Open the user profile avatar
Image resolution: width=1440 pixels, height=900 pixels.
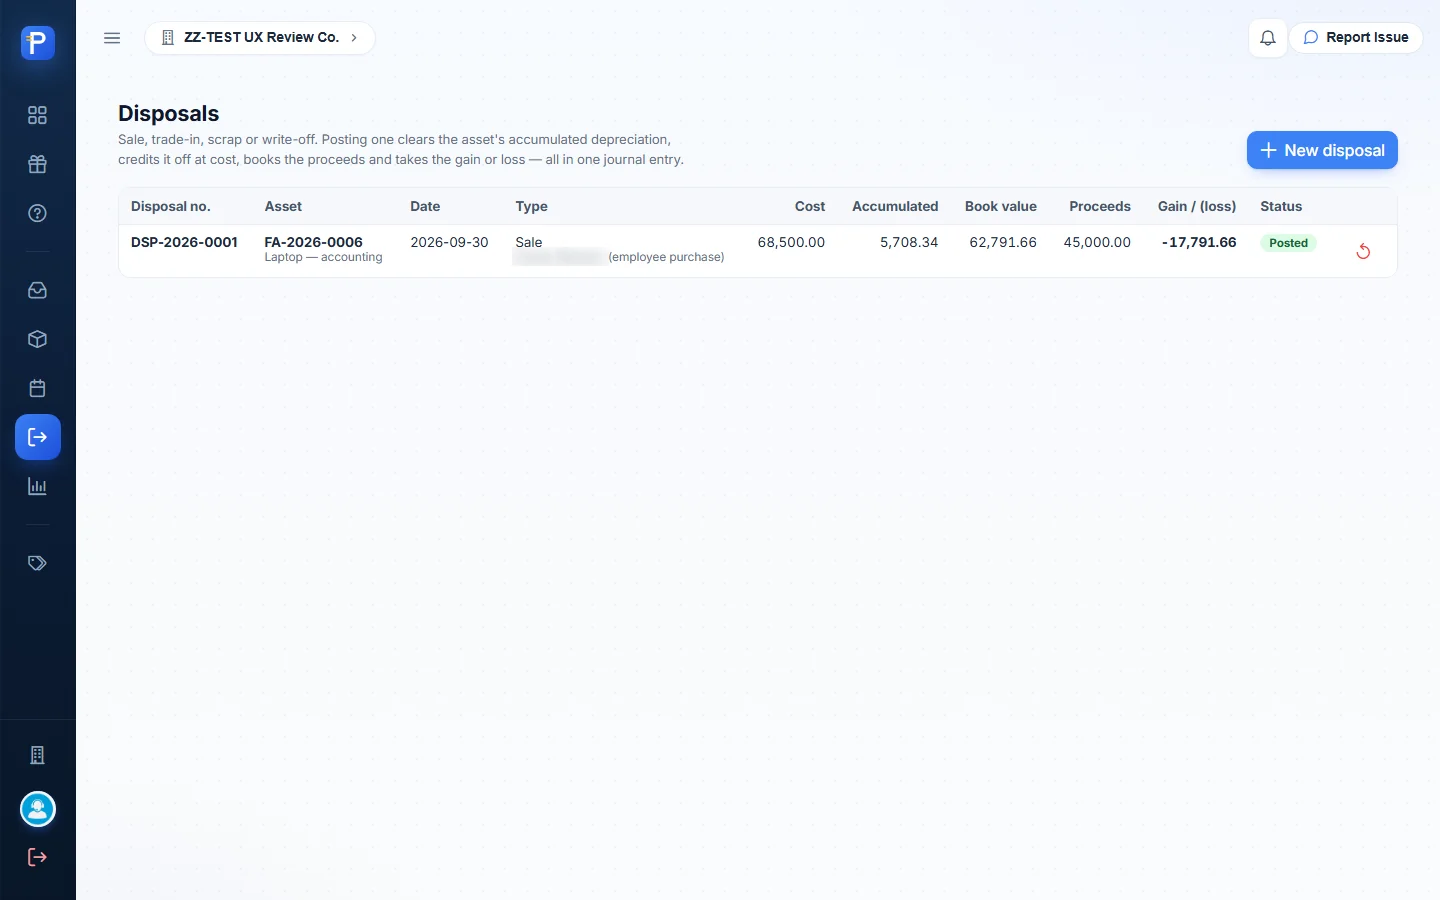[x=38, y=809]
